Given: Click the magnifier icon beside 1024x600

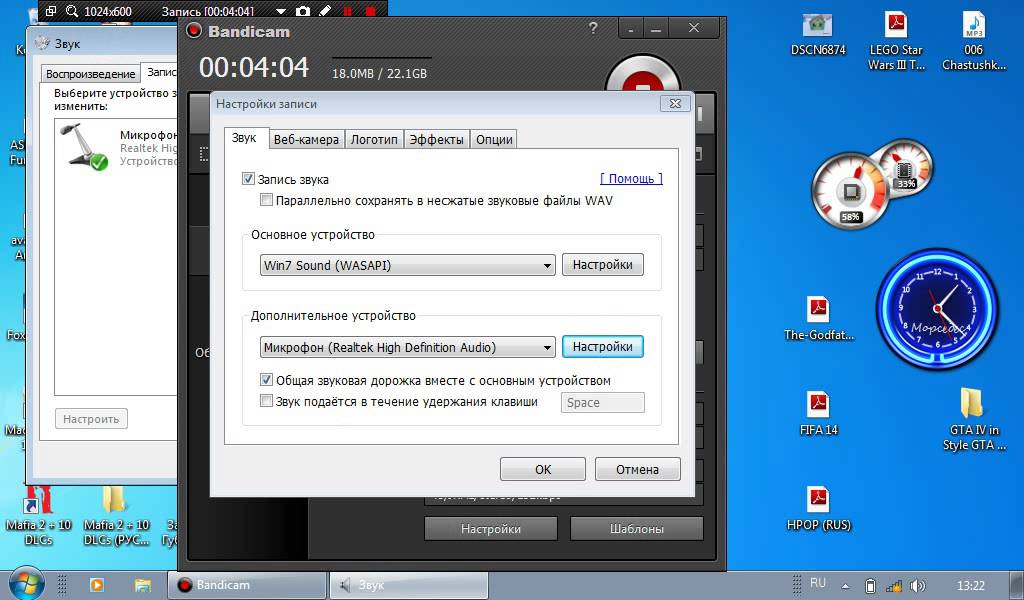Looking at the screenshot, I should [72, 10].
